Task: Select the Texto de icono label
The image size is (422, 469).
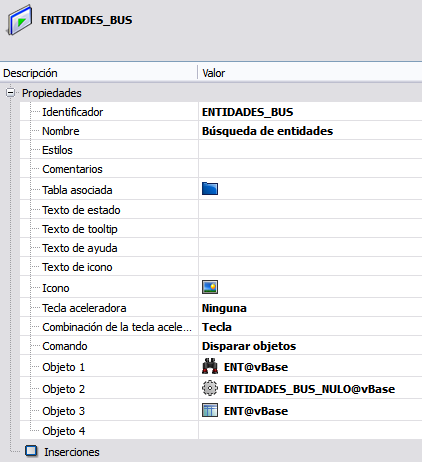Action: pos(77,267)
